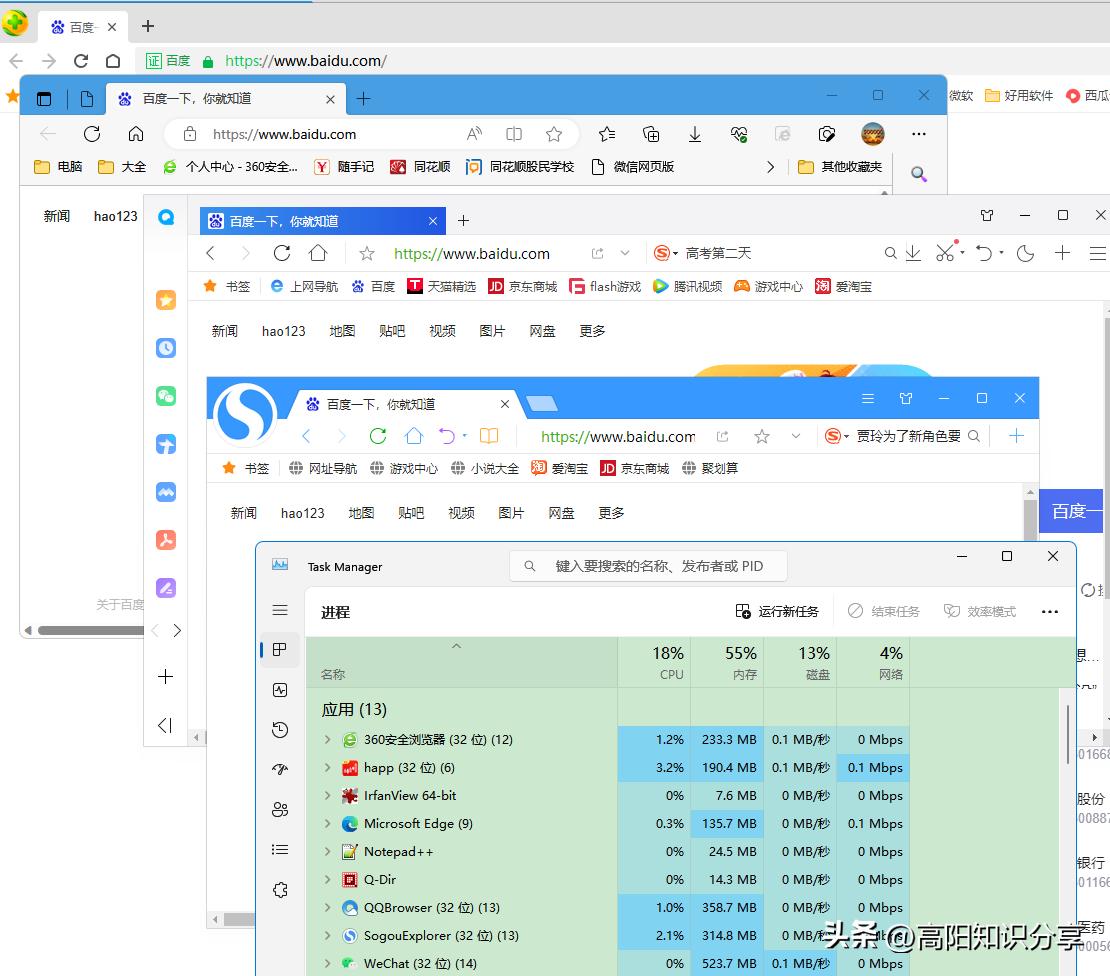Screen dimensions: 1110x976
Task: Select the 百度一下 tab in Sogou browser
Action: (406, 404)
